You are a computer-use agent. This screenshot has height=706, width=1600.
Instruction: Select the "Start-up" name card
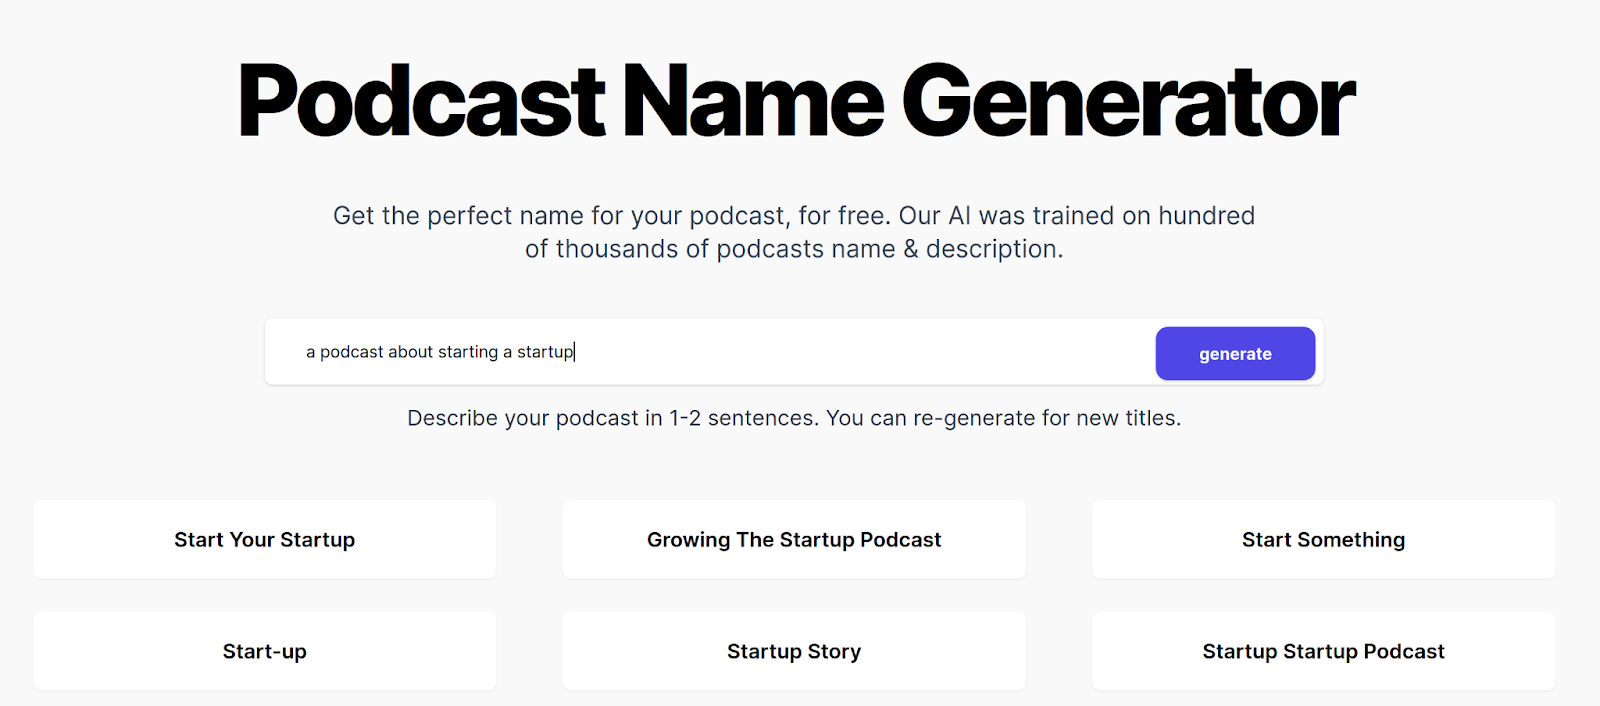(x=264, y=652)
